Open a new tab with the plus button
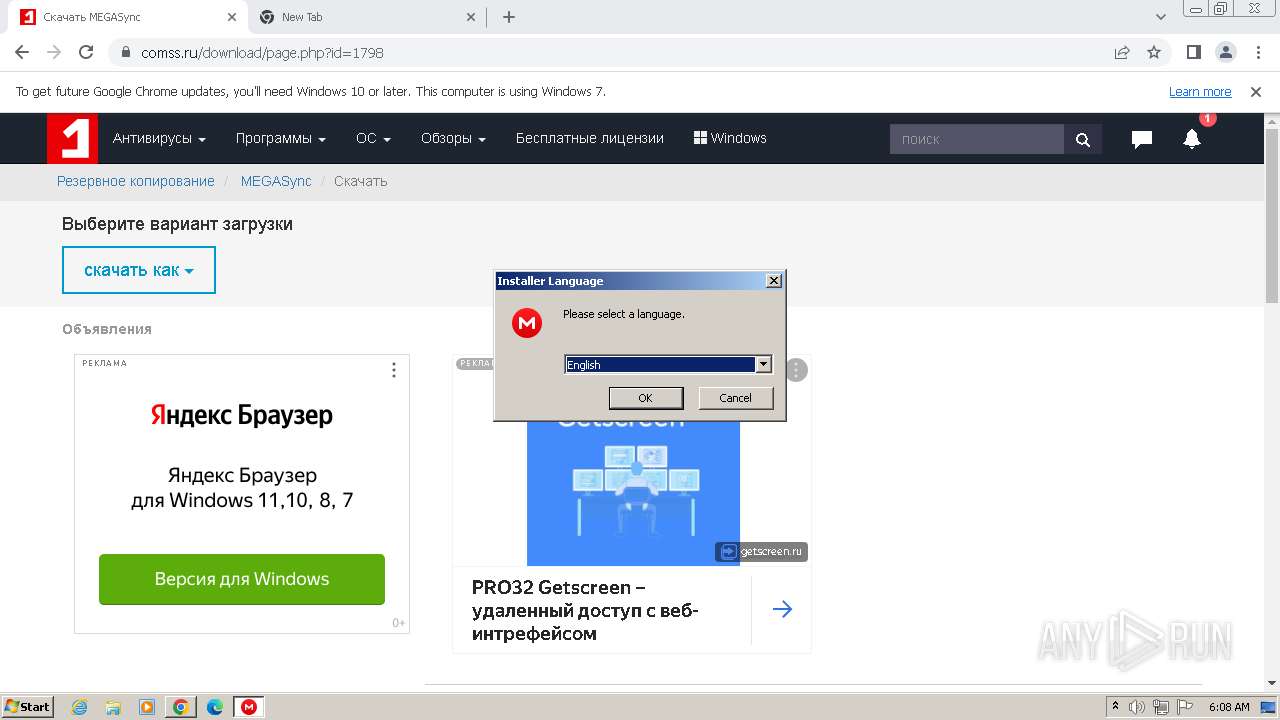This screenshot has width=1280, height=720. [x=509, y=17]
